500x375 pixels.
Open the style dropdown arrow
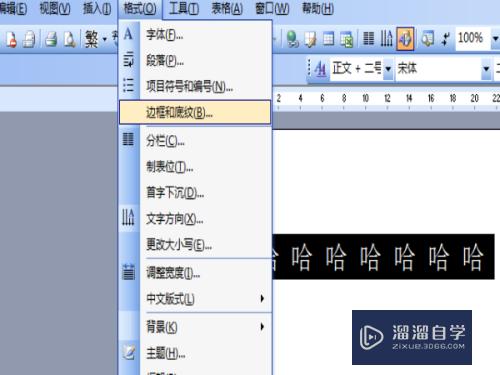(388, 69)
